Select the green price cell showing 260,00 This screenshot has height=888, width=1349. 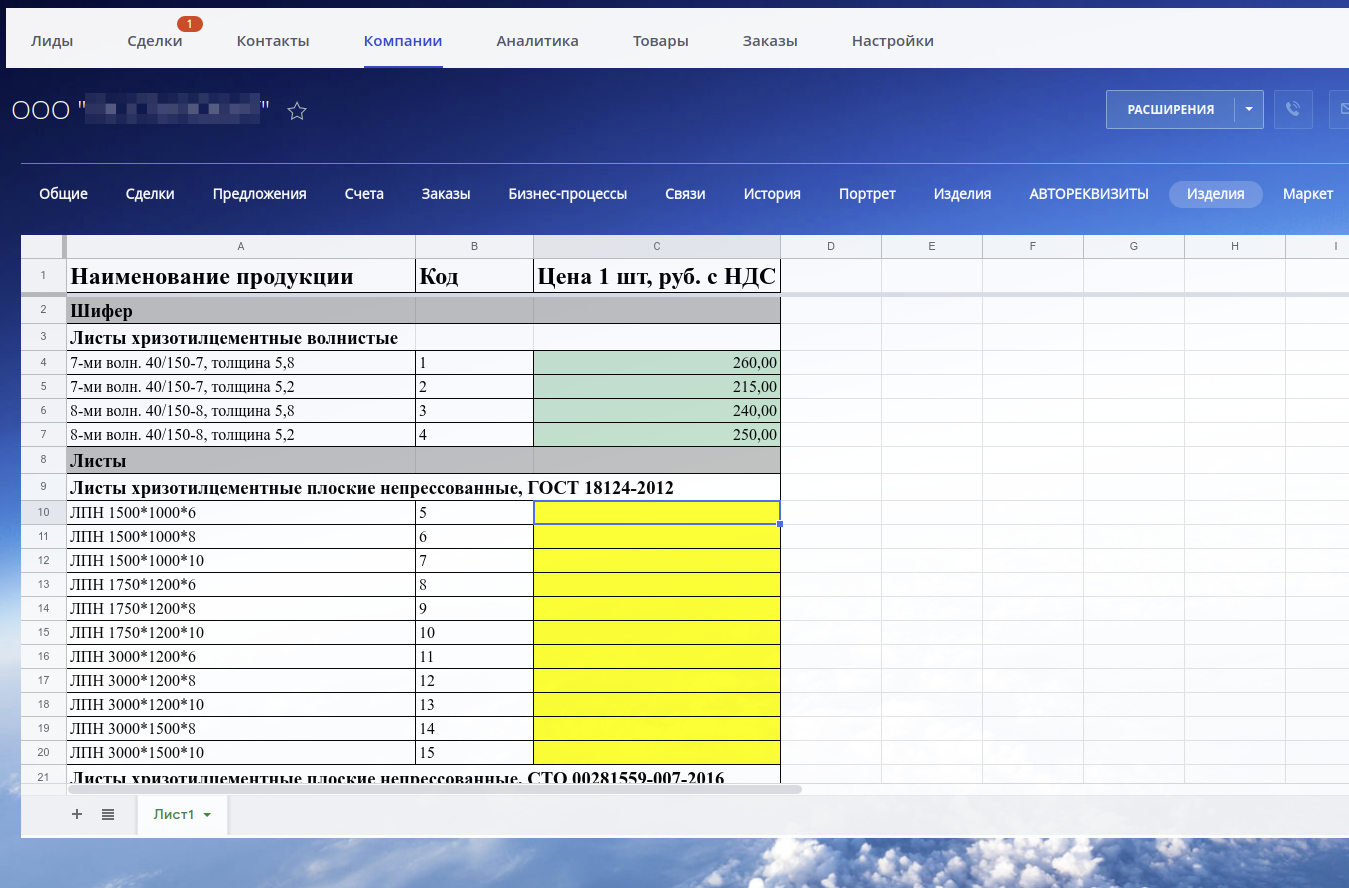[656, 362]
